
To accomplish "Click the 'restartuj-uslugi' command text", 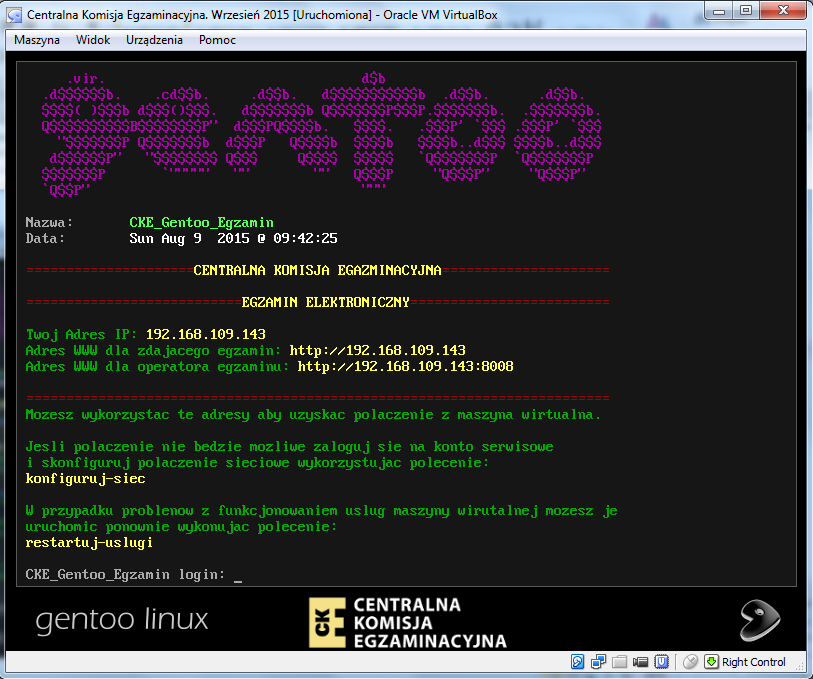I will (89, 543).
